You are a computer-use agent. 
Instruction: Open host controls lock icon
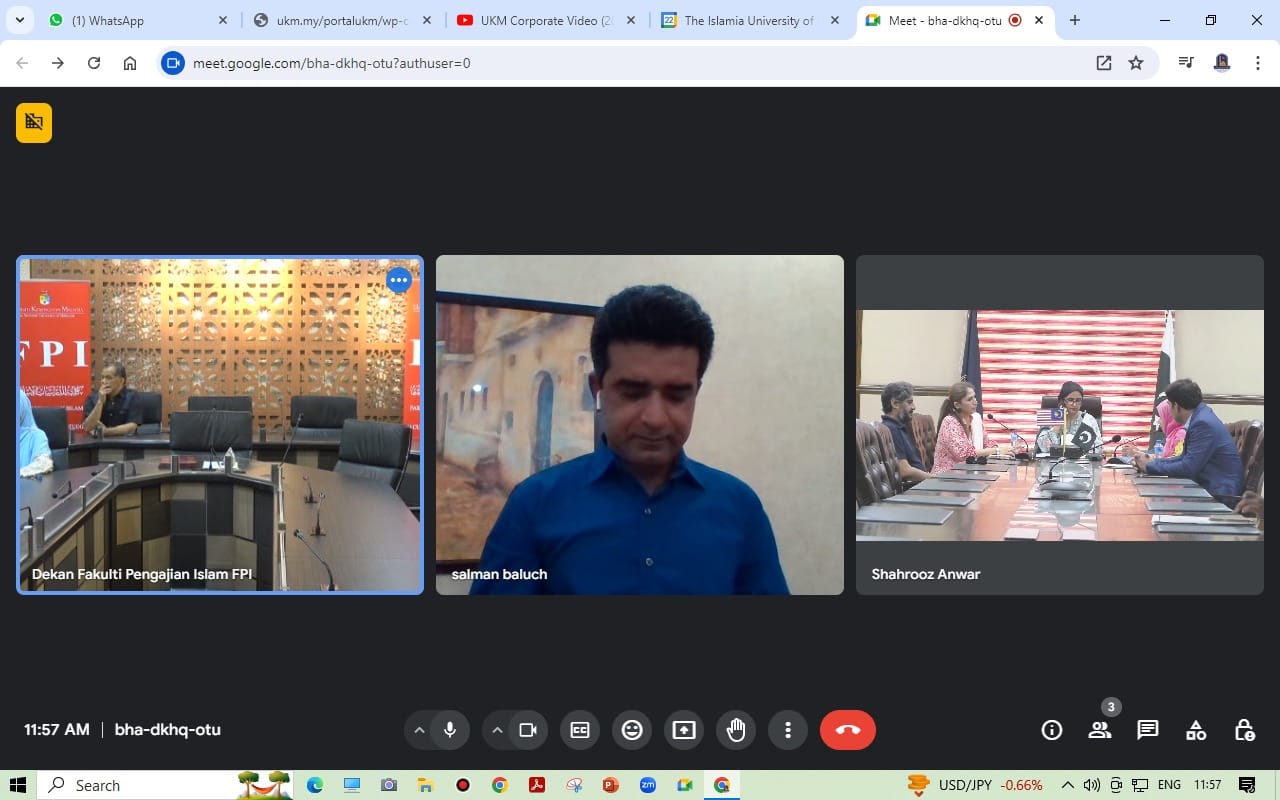(1244, 730)
